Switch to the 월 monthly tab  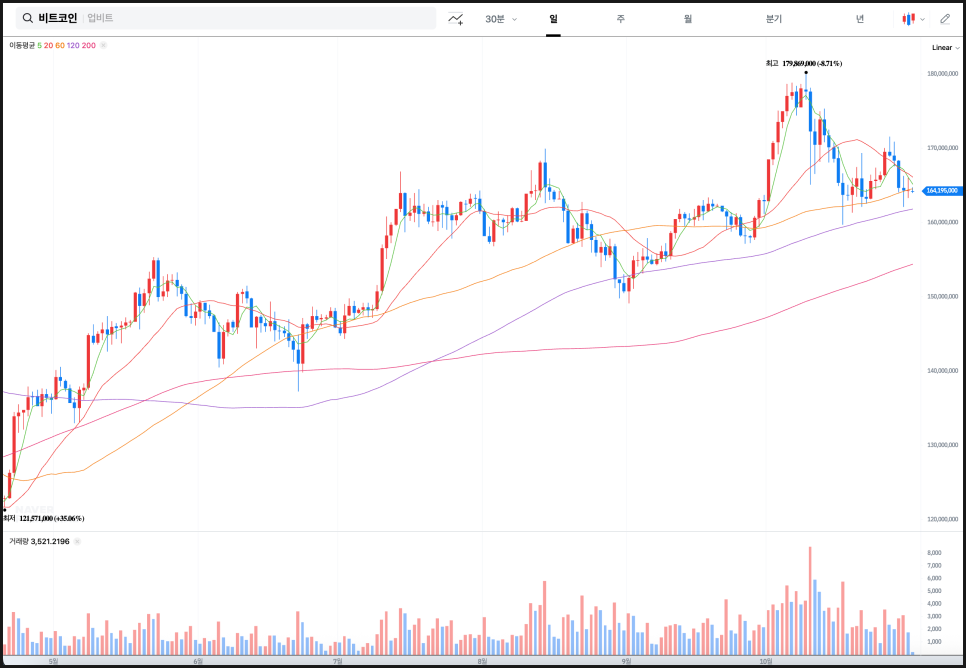pyautogui.click(x=688, y=18)
